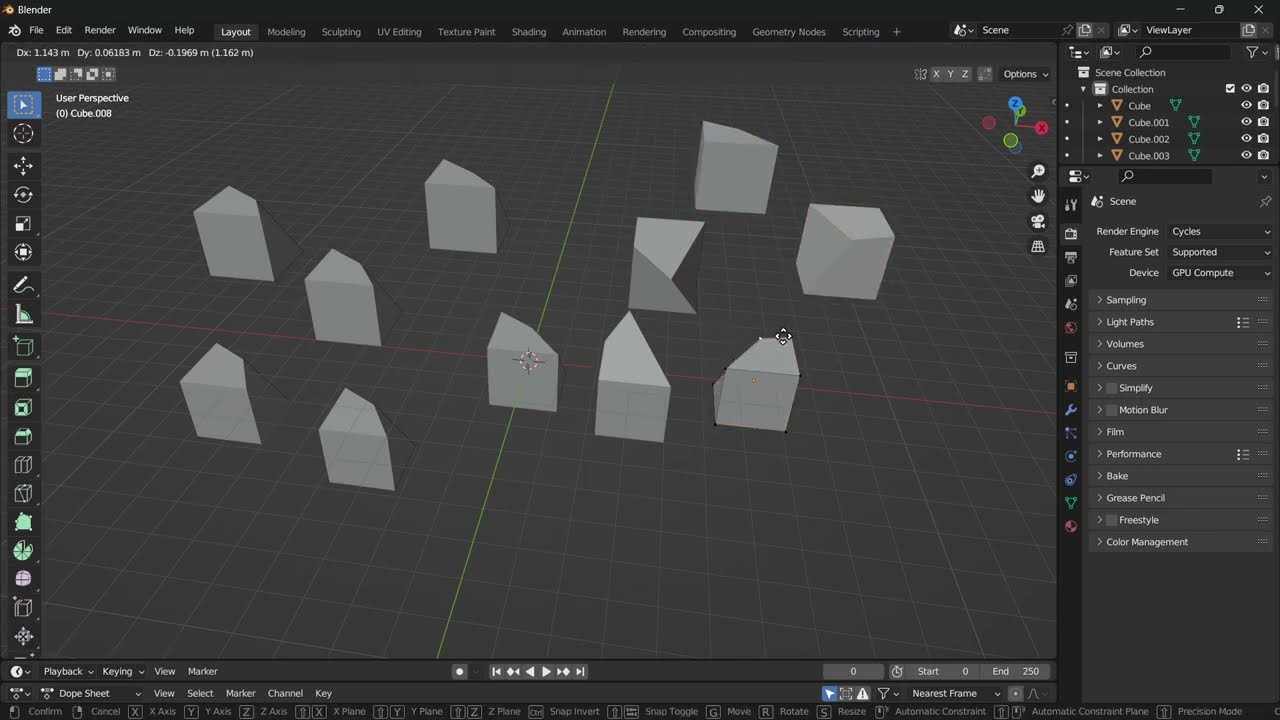Choose the Move tool in the toolbar
The height and width of the screenshot is (720, 1280).
24,166
